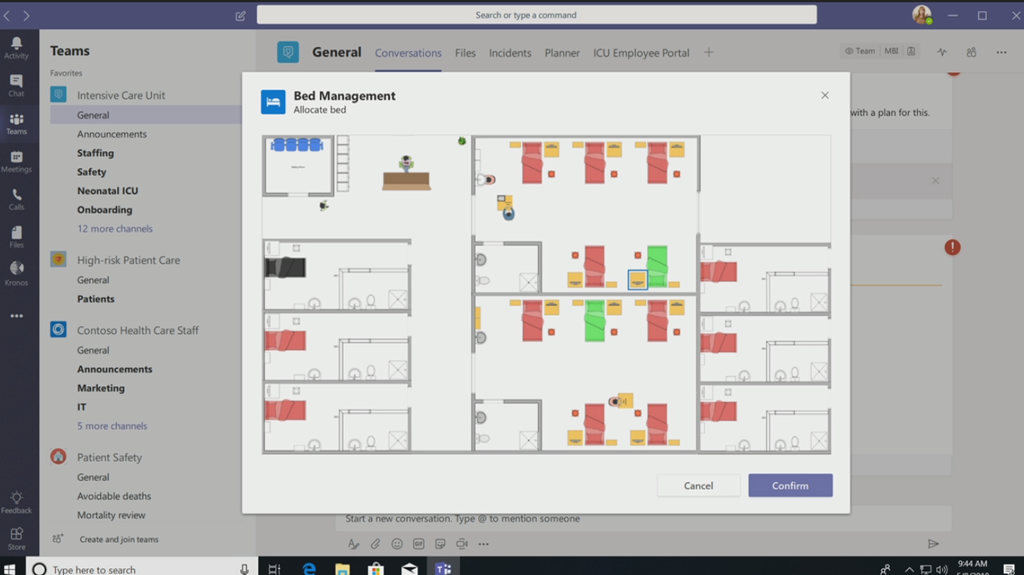1024x575 pixels.
Task: Open Chat in the left rail
Action: tap(16, 86)
